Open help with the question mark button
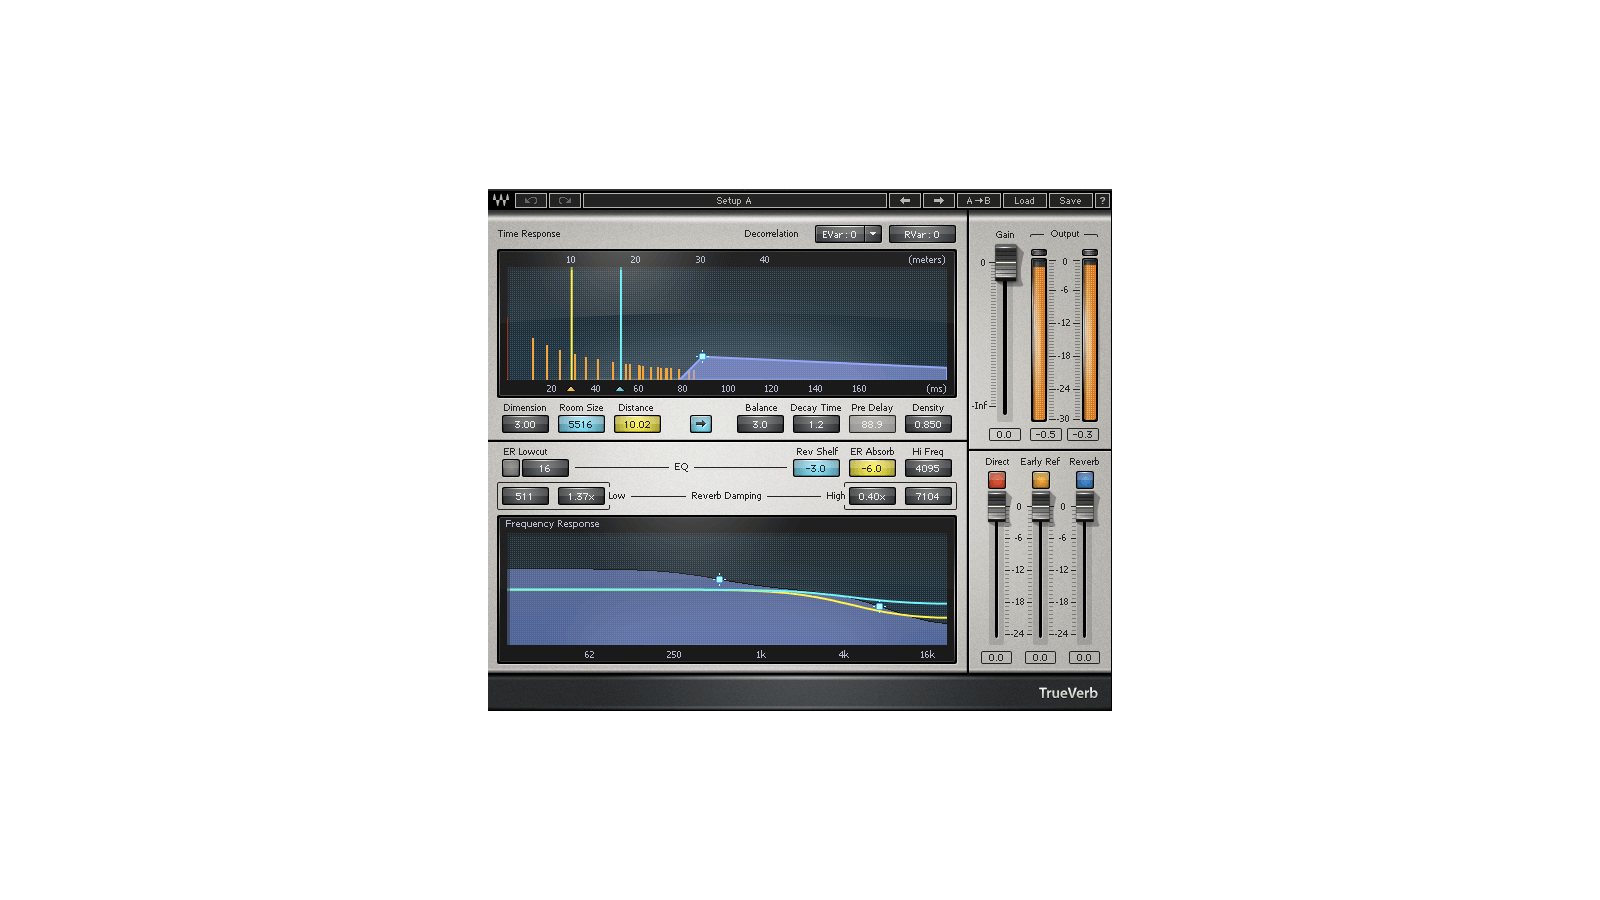 pos(1102,200)
